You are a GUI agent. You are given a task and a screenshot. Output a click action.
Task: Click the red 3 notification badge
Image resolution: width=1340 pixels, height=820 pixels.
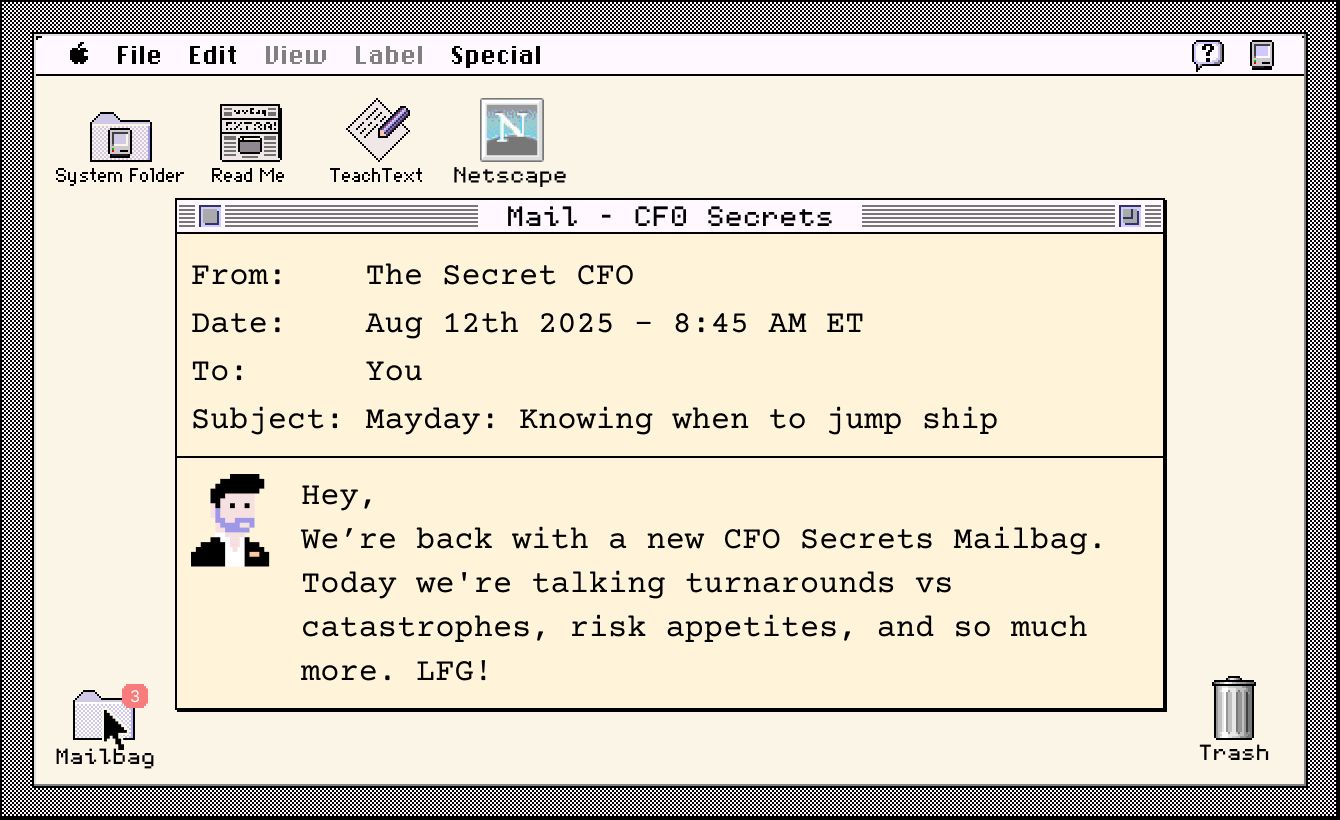[x=135, y=695]
